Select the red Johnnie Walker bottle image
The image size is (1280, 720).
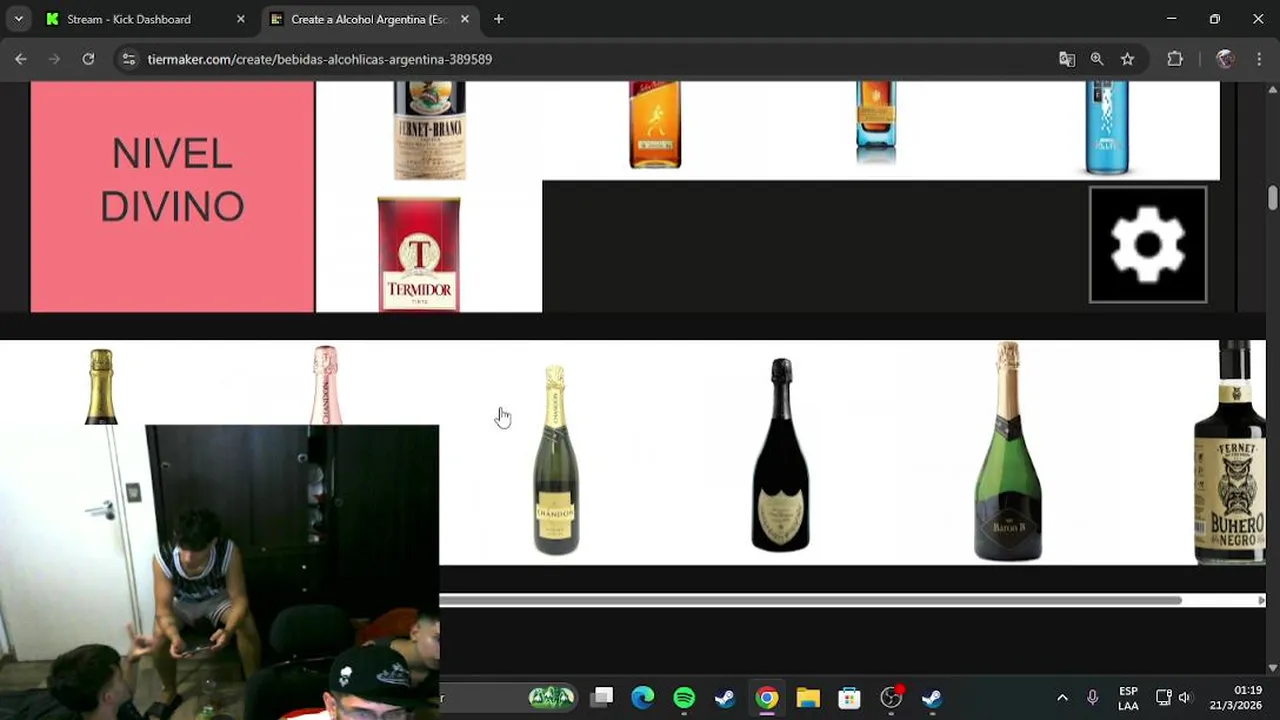[655, 125]
